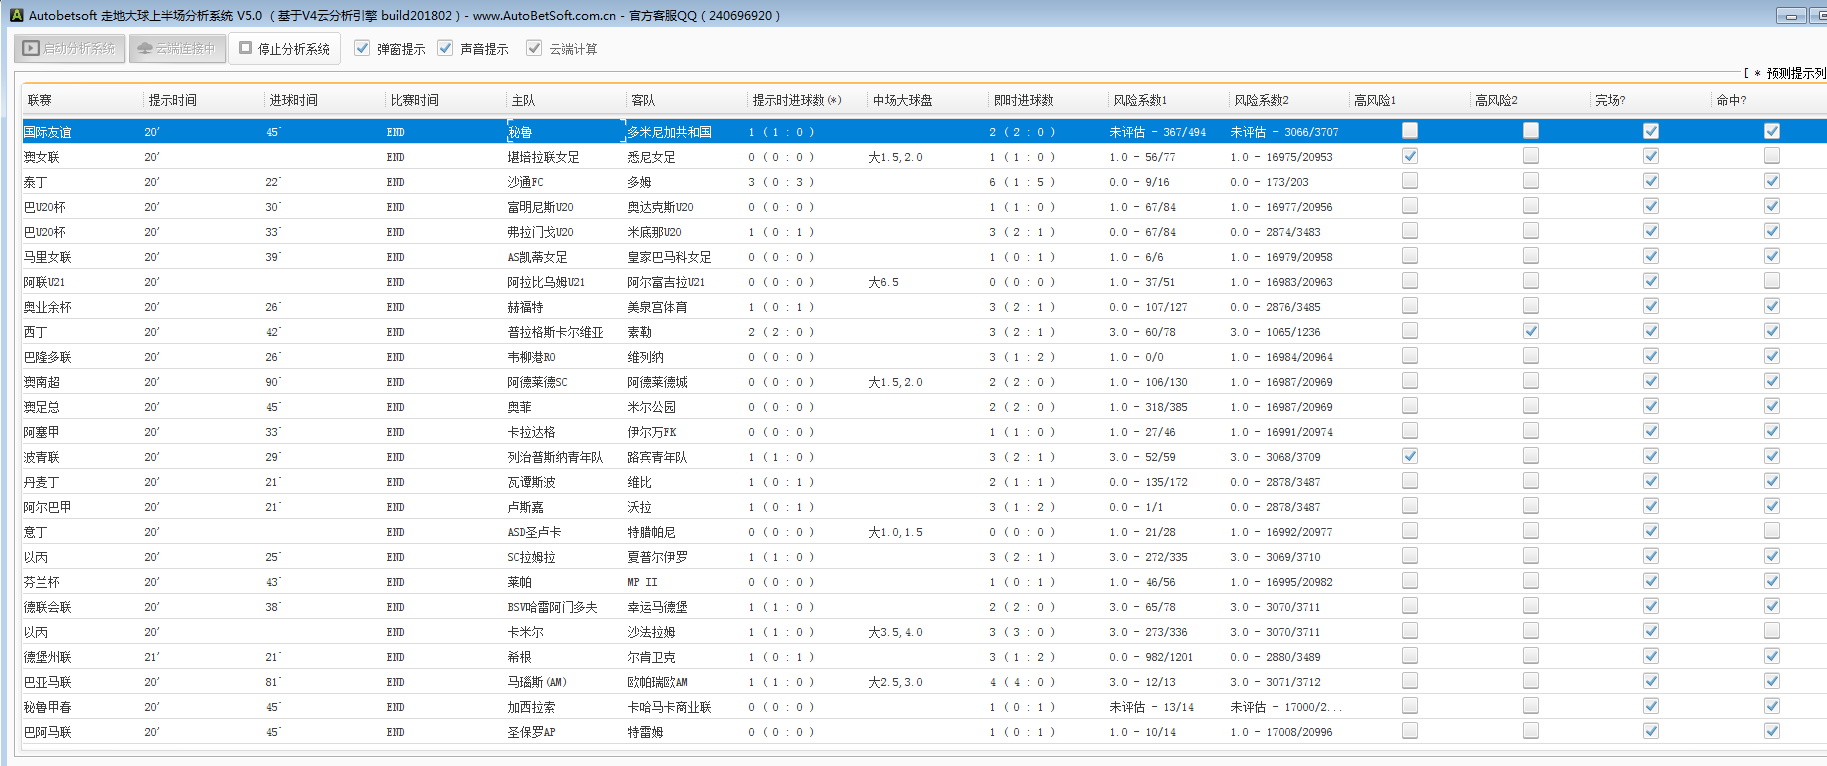Viewport: 1827px width, 766px height.
Task: Click the 预测提示列 label at top right
Action: pos(1795,73)
